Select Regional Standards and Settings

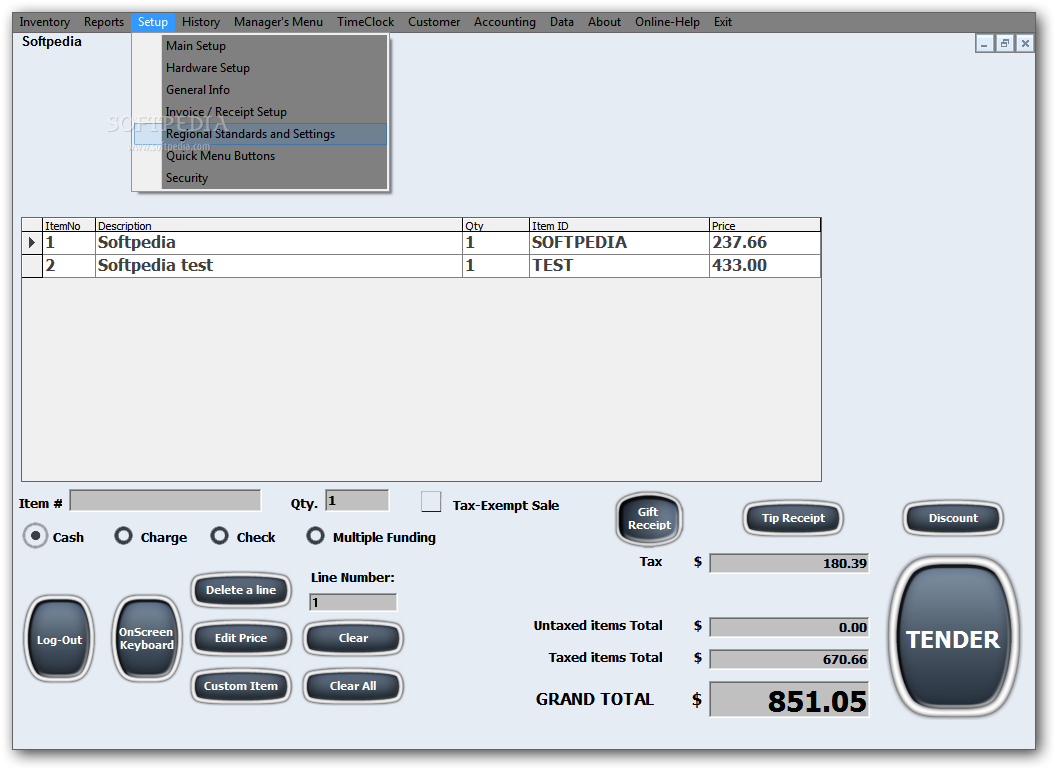260,134
